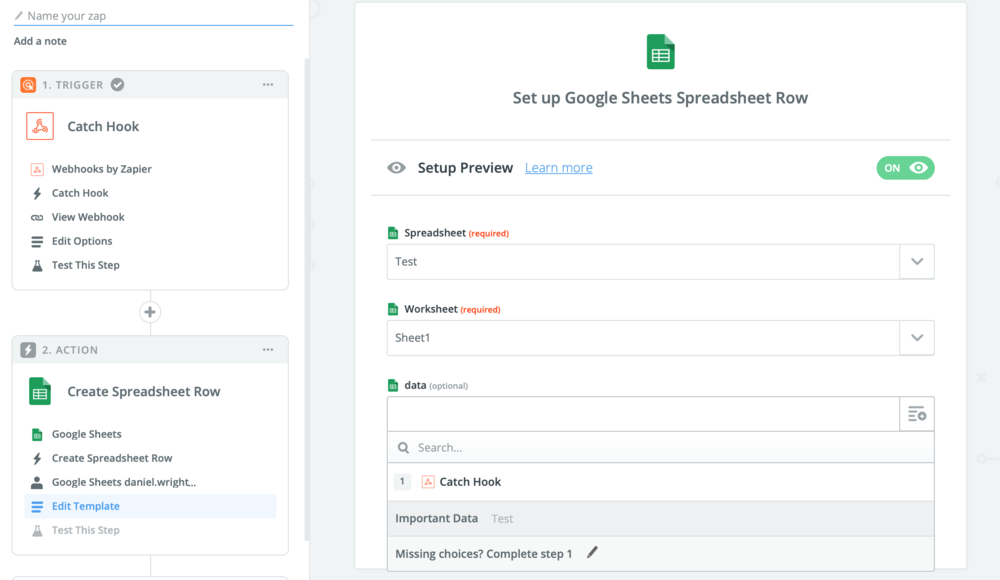This screenshot has width=1000, height=580.
Task: Add a step with the plus button
Action: [150, 312]
